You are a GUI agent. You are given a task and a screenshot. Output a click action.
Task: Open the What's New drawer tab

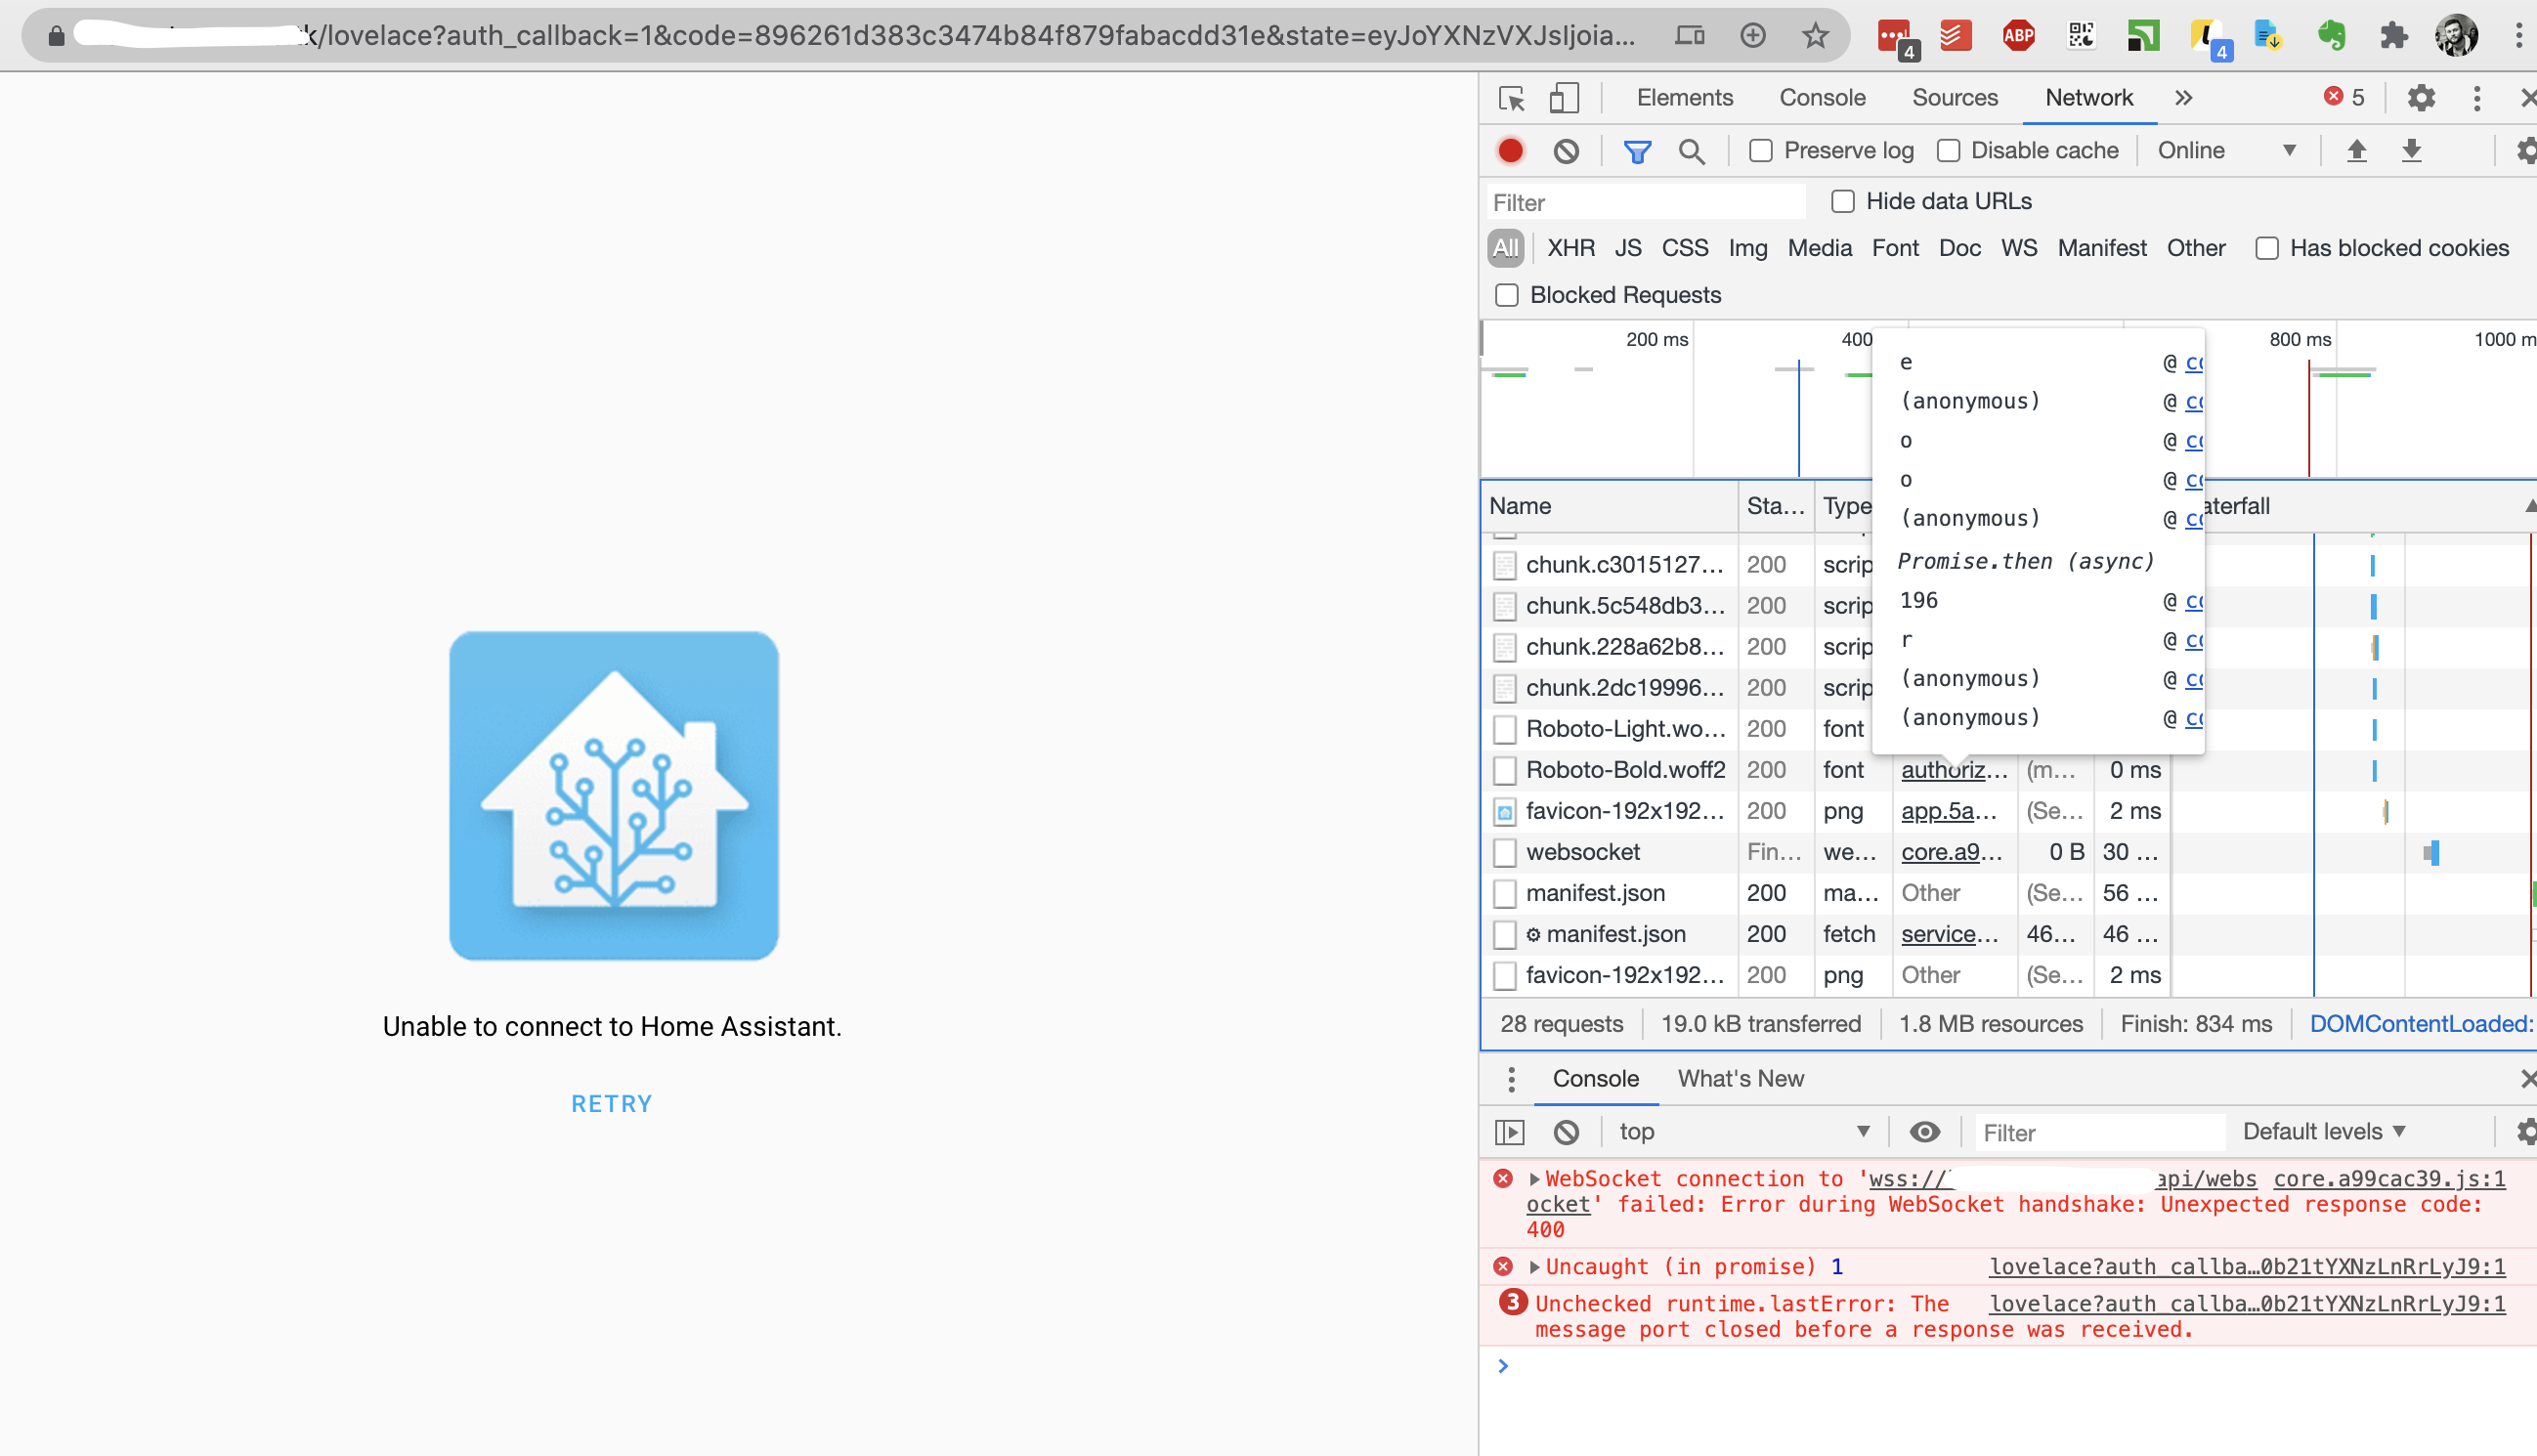1740,1079
